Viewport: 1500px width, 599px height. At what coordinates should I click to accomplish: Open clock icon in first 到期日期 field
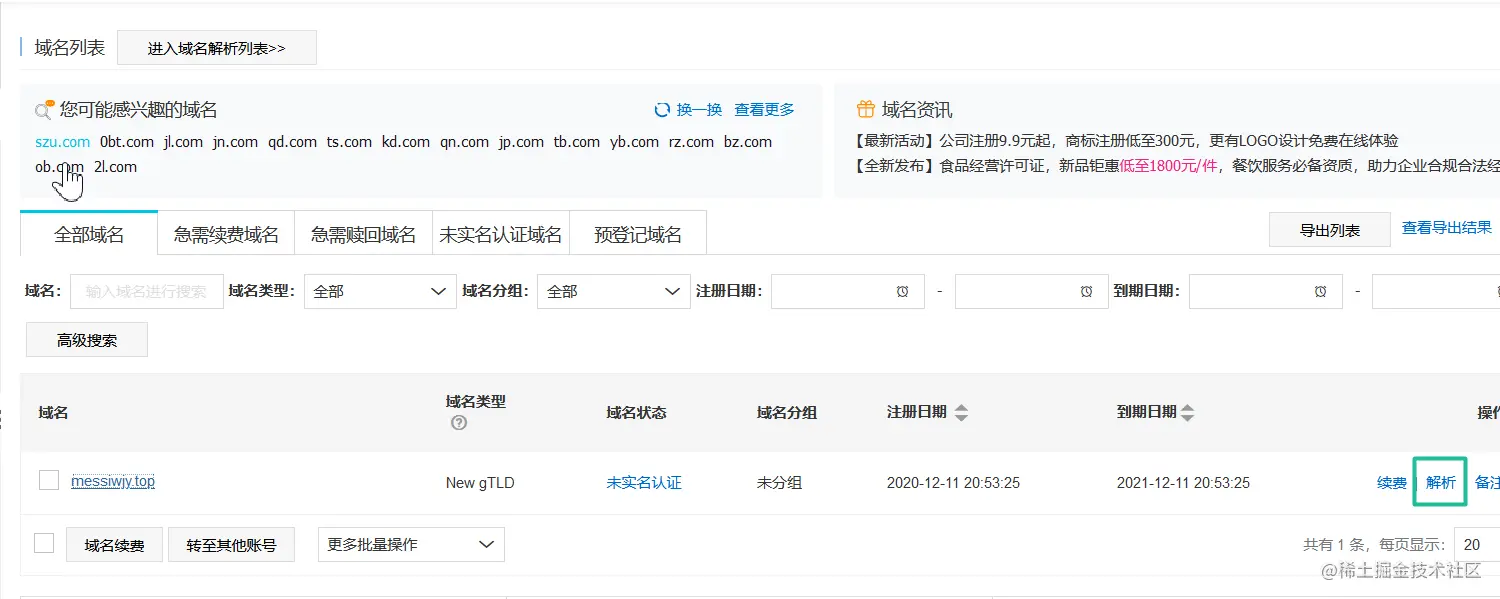(1321, 291)
